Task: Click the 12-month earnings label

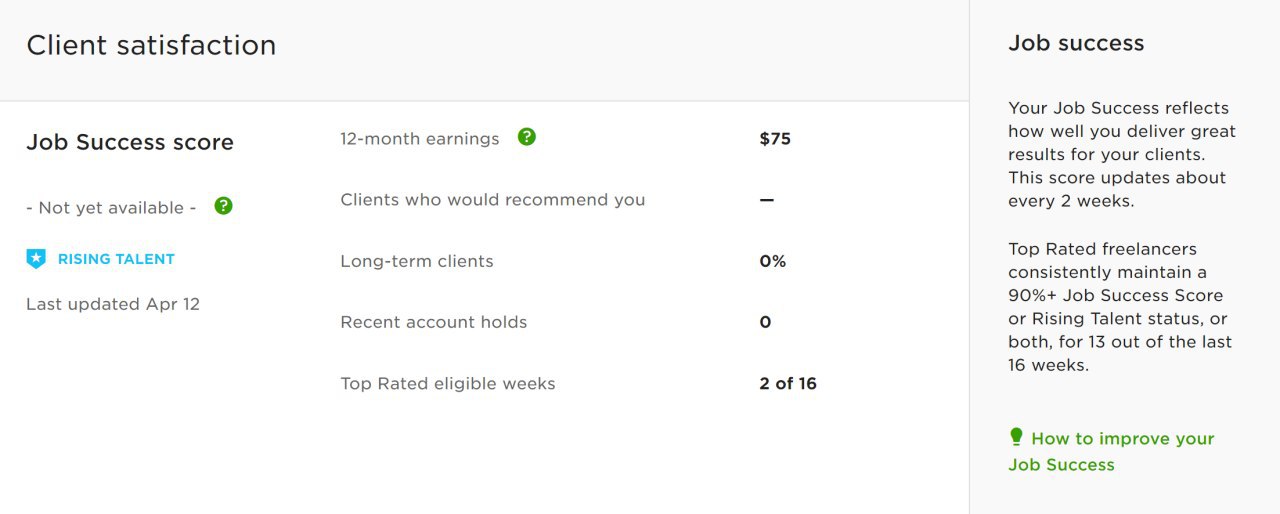Action: pos(420,139)
